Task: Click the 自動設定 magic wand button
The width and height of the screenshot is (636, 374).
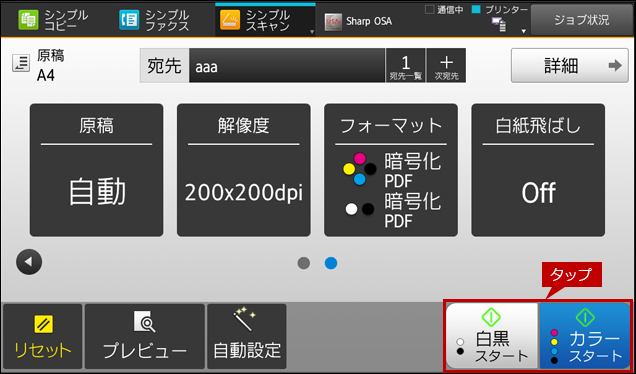Action: pyautogui.click(x=247, y=337)
